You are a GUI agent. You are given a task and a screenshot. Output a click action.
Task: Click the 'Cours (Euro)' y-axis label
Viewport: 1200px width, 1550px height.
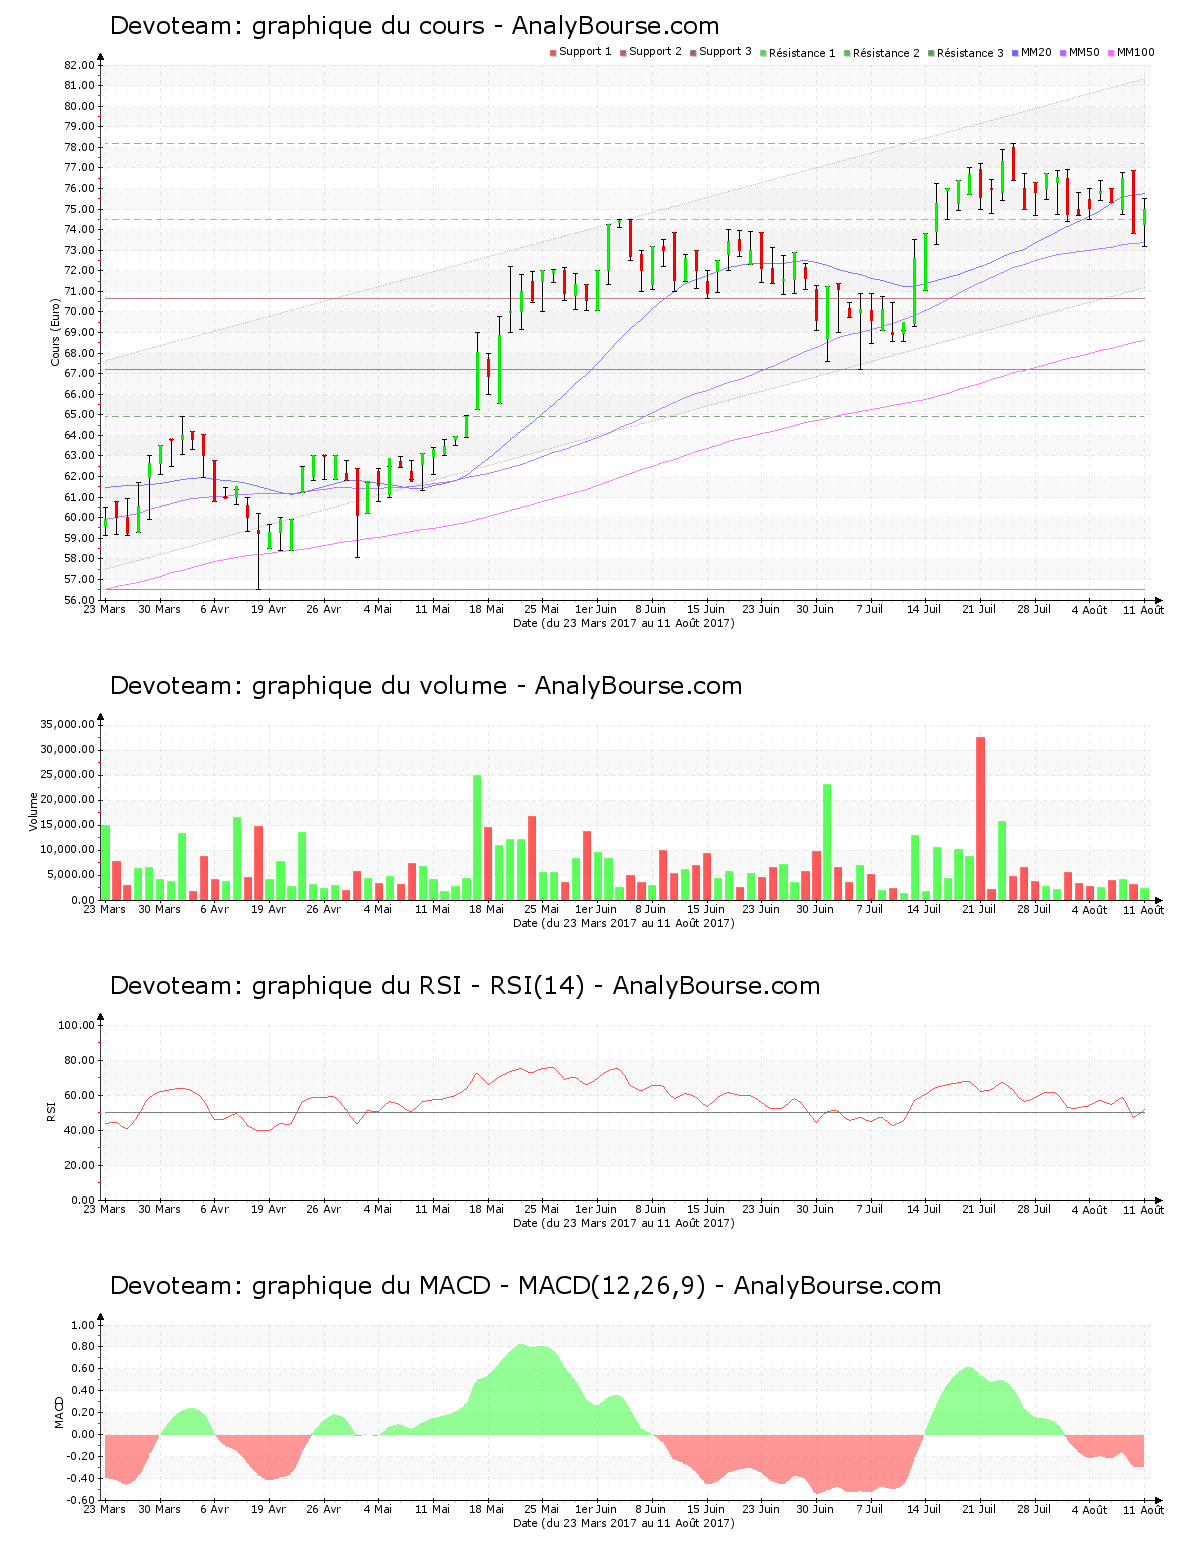tap(56, 332)
